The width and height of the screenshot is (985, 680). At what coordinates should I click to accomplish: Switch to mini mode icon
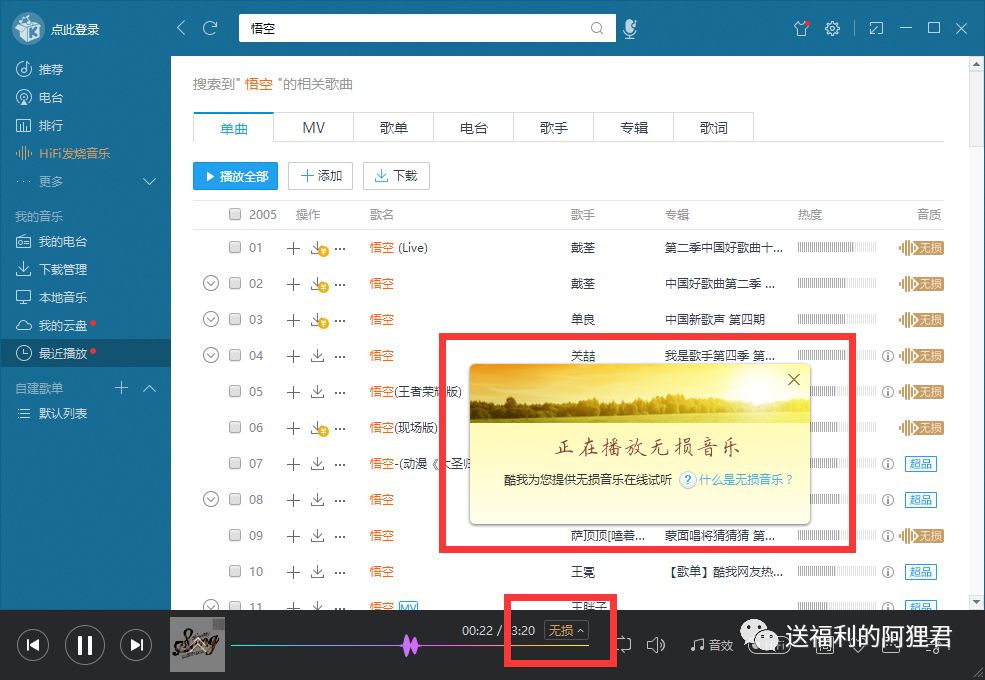tap(876, 28)
